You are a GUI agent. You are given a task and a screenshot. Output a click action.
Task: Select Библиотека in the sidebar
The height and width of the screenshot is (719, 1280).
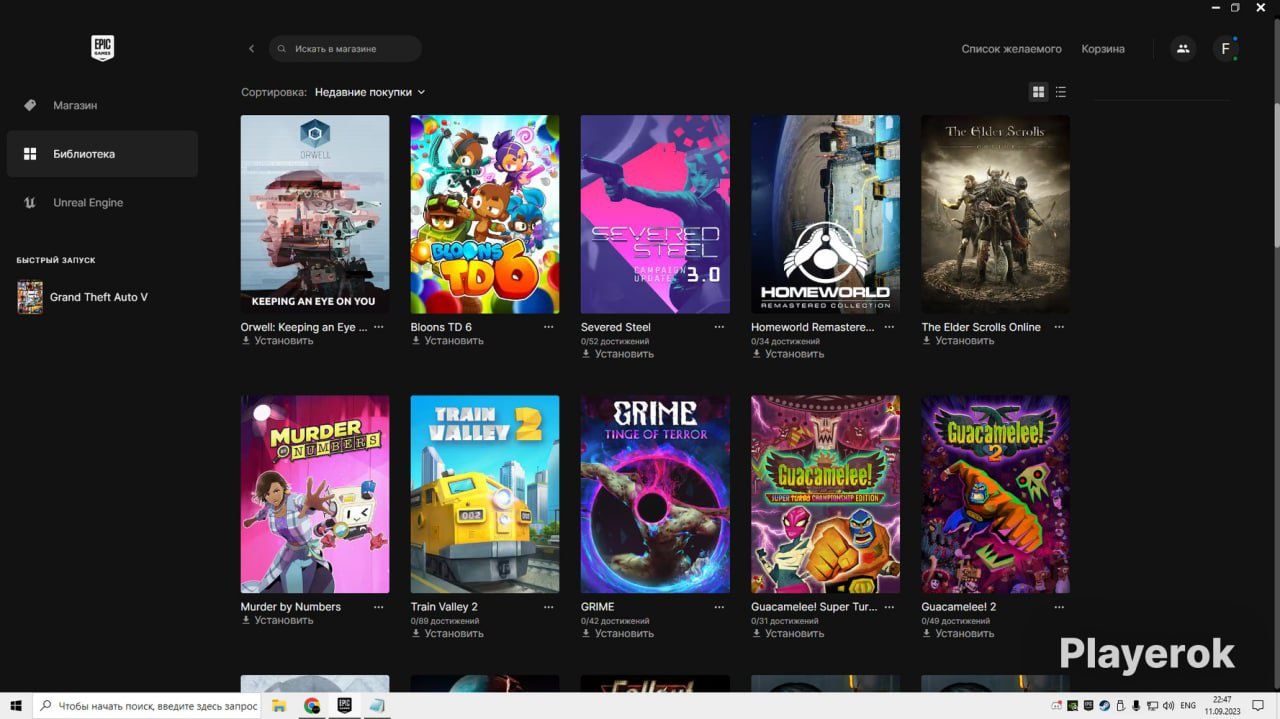[x=102, y=154]
